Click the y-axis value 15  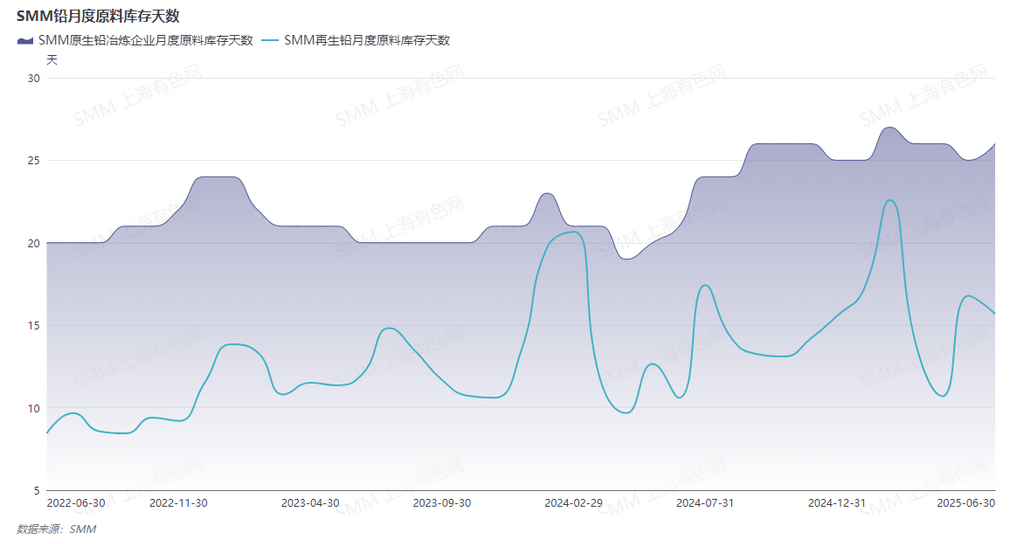33,326
